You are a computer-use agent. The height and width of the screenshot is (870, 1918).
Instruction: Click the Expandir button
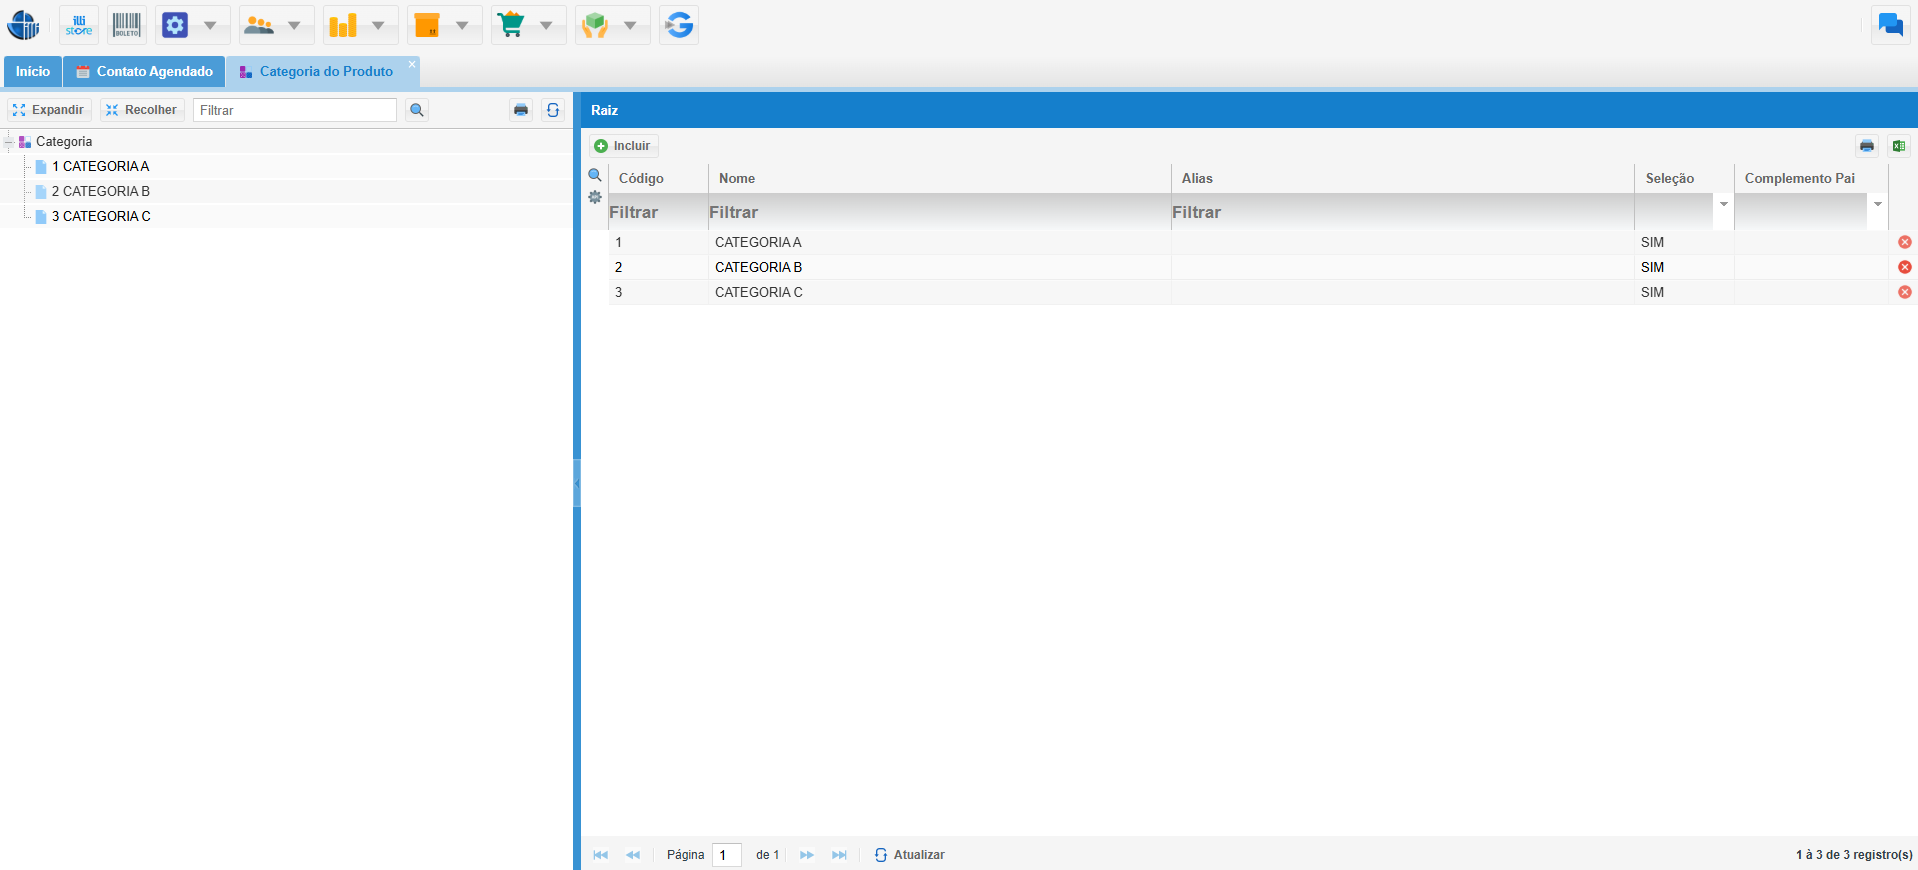[49, 110]
